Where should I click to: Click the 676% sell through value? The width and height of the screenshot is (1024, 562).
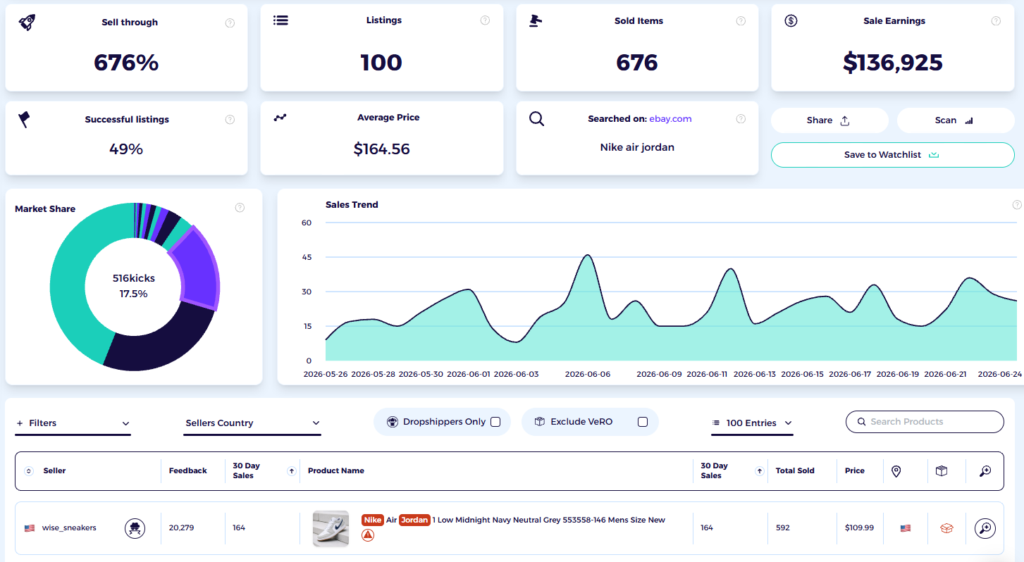point(126,63)
